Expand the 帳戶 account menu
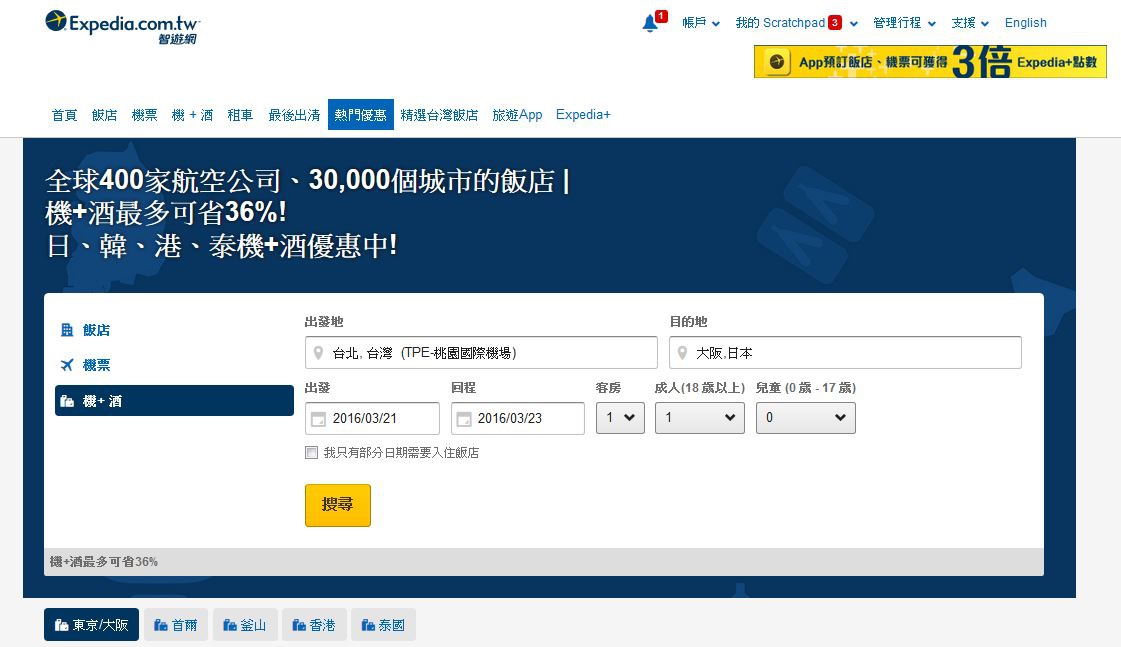 pos(701,23)
